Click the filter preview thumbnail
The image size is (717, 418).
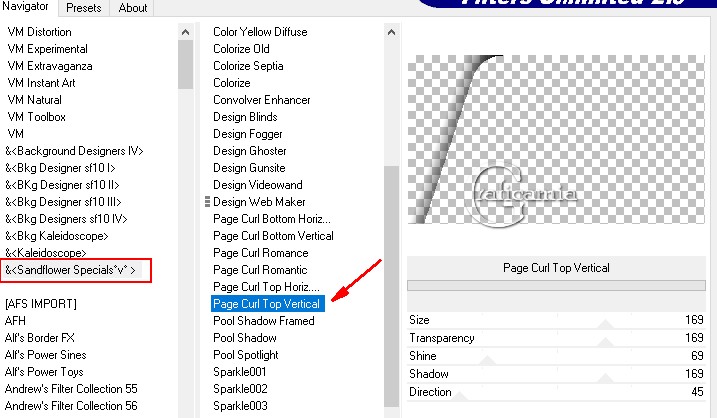556,139
